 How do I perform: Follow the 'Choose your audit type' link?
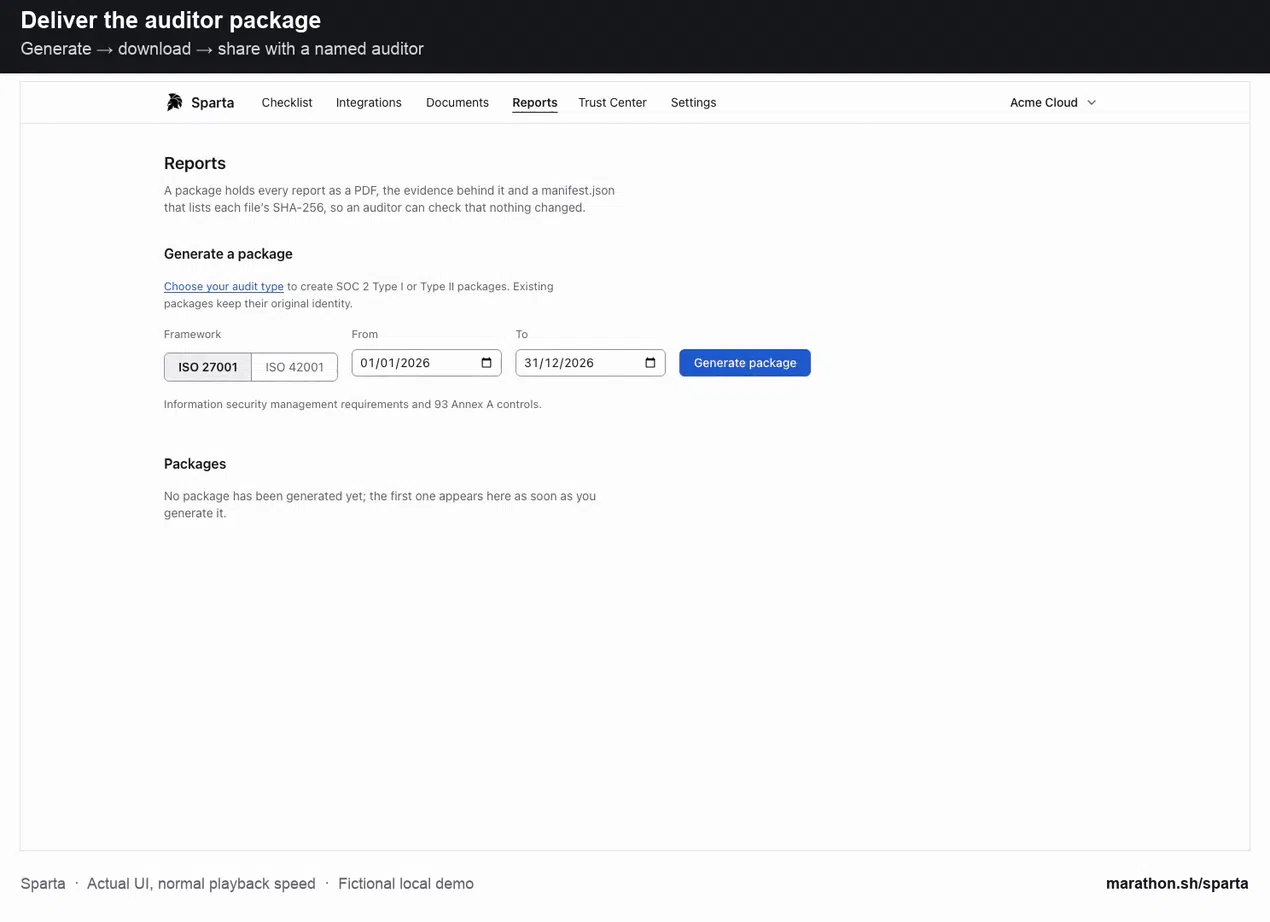coord(224,286)
